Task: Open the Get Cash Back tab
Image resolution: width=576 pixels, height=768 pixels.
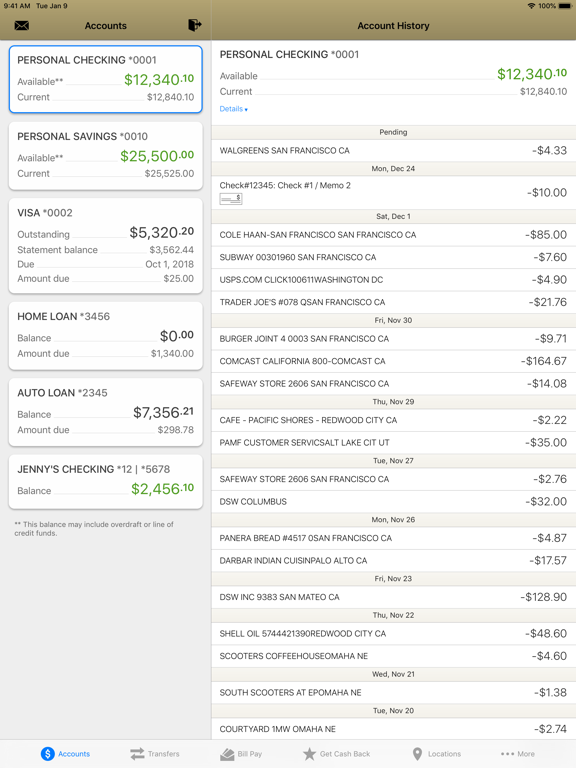Action: (x=336, y=754)
